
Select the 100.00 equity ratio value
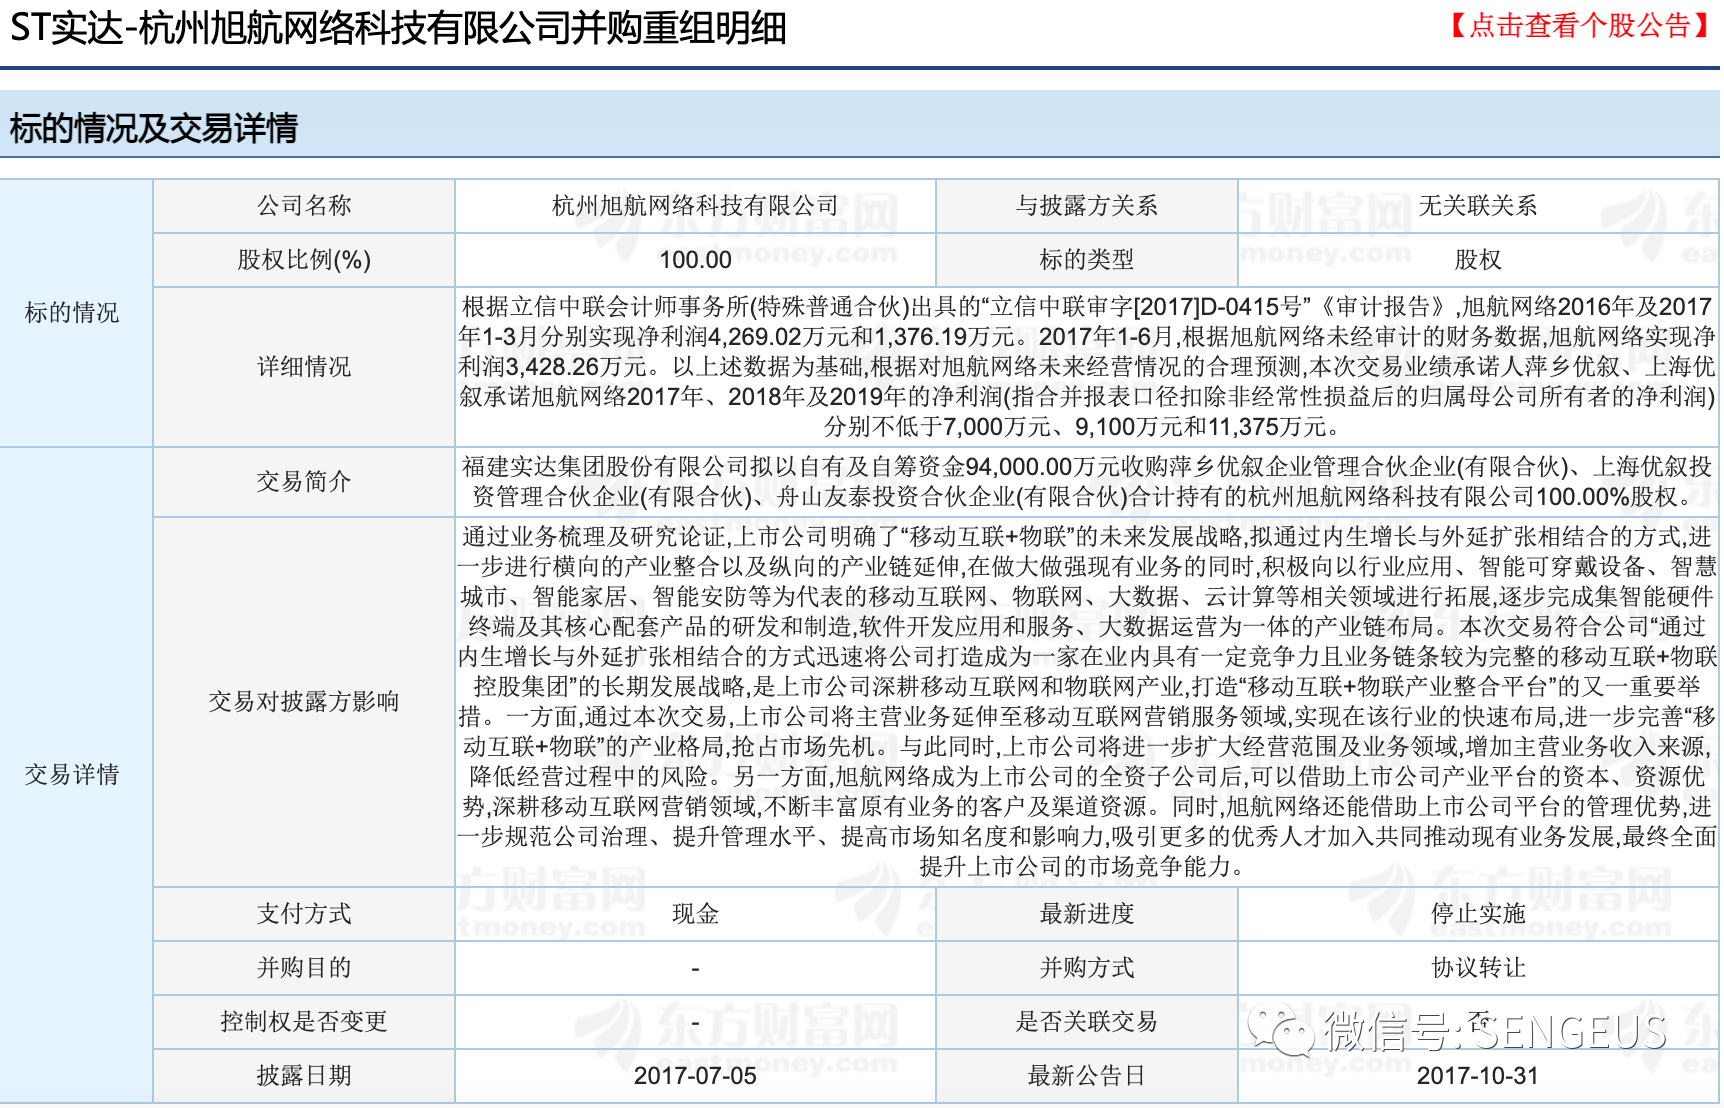tap(695, 260)
